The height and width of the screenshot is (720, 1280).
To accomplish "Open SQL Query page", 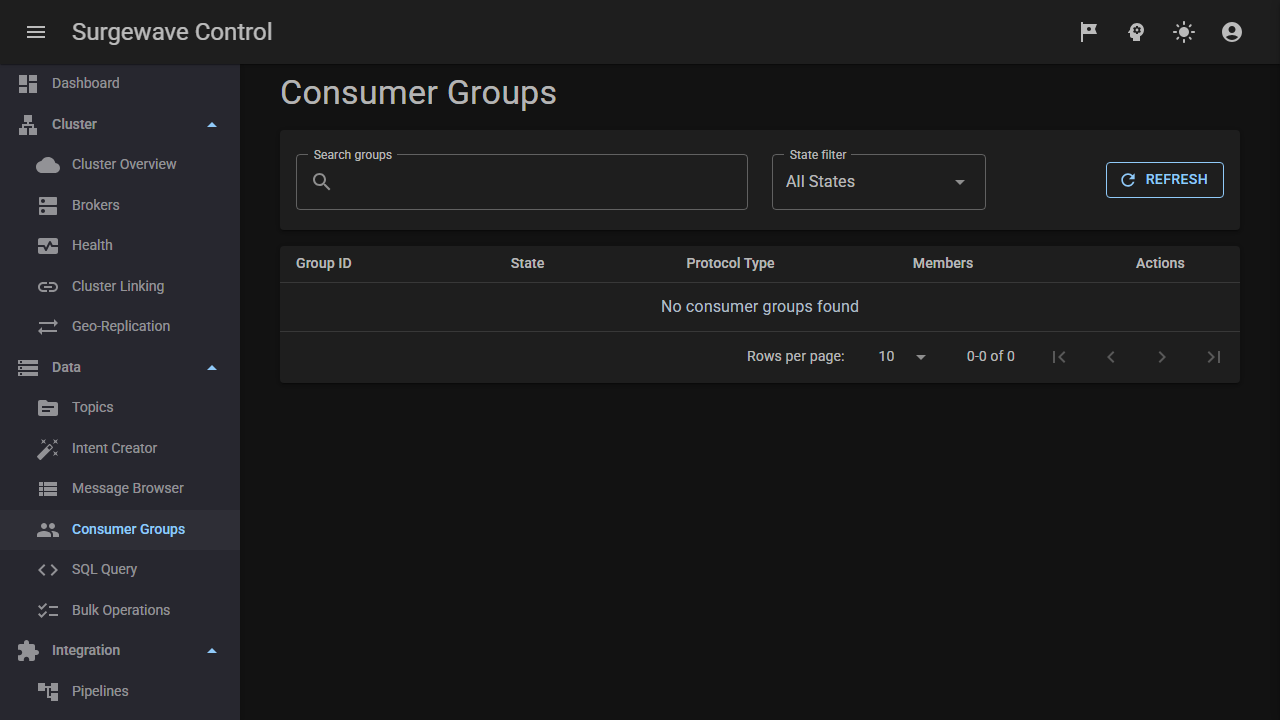I will 120,570.
